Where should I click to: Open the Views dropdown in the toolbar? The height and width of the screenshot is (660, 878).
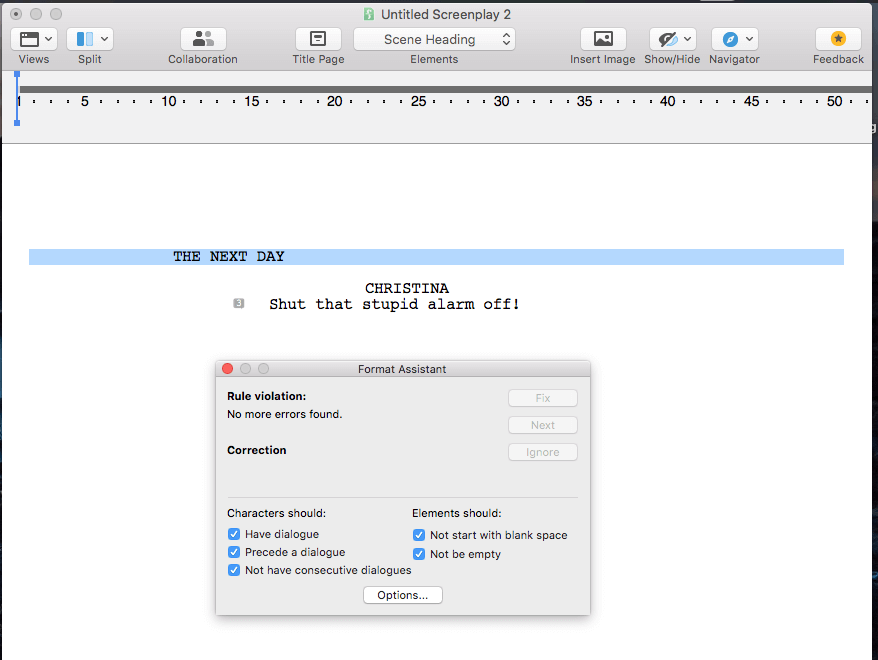pos(34,39)
